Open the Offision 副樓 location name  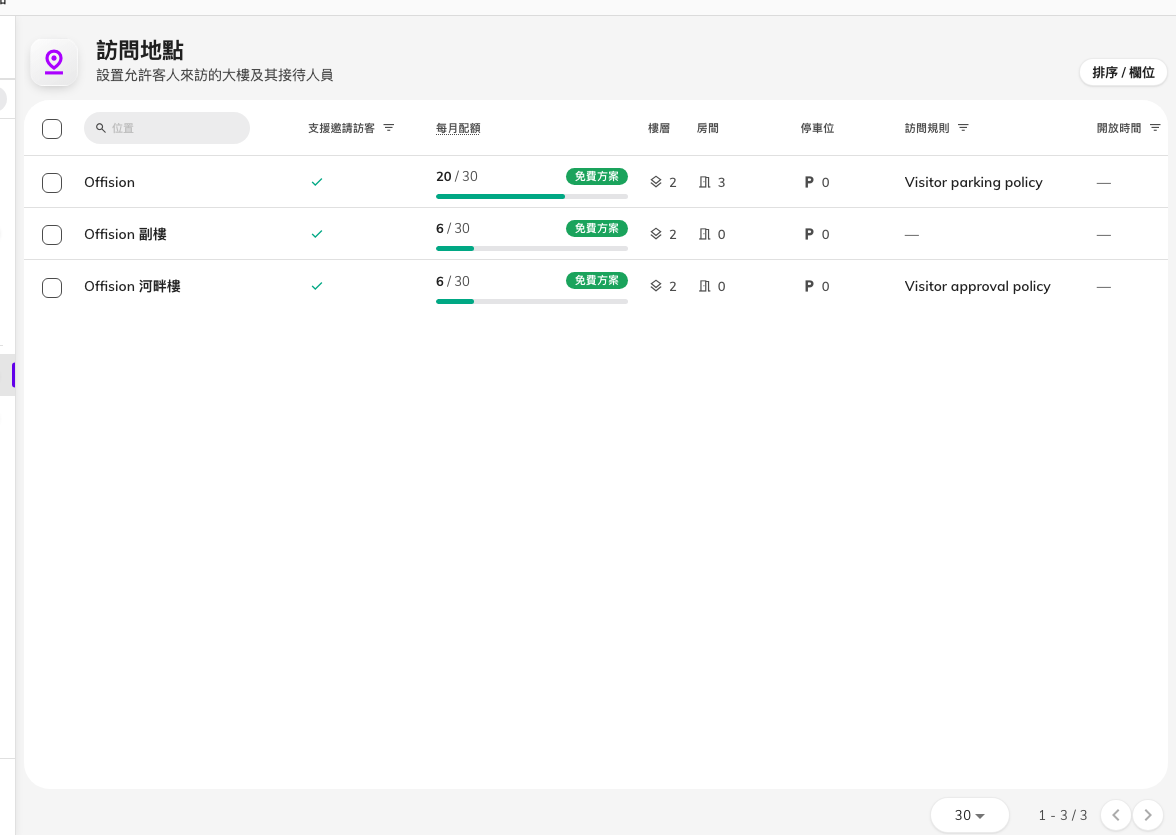click(125, 234)
